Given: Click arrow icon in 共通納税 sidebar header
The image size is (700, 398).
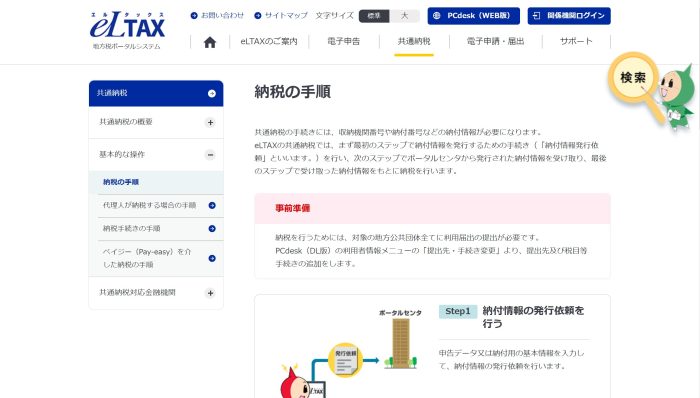Looking at the screenshot, I should click(x=212, y=93).
